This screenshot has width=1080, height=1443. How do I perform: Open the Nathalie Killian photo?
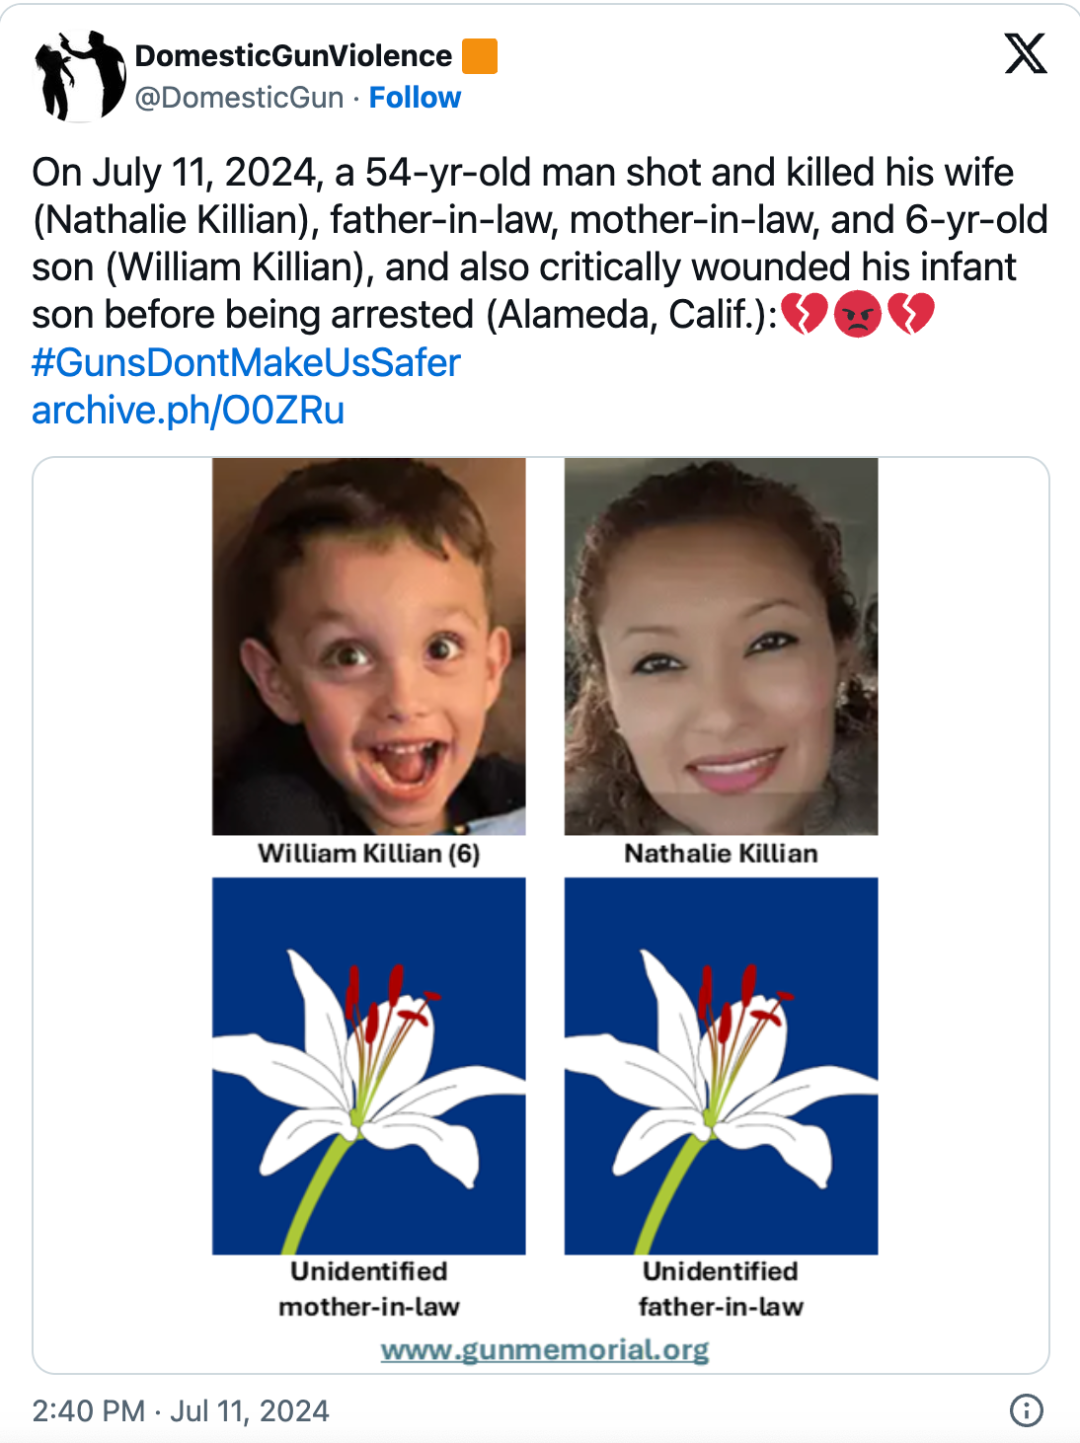721,646
